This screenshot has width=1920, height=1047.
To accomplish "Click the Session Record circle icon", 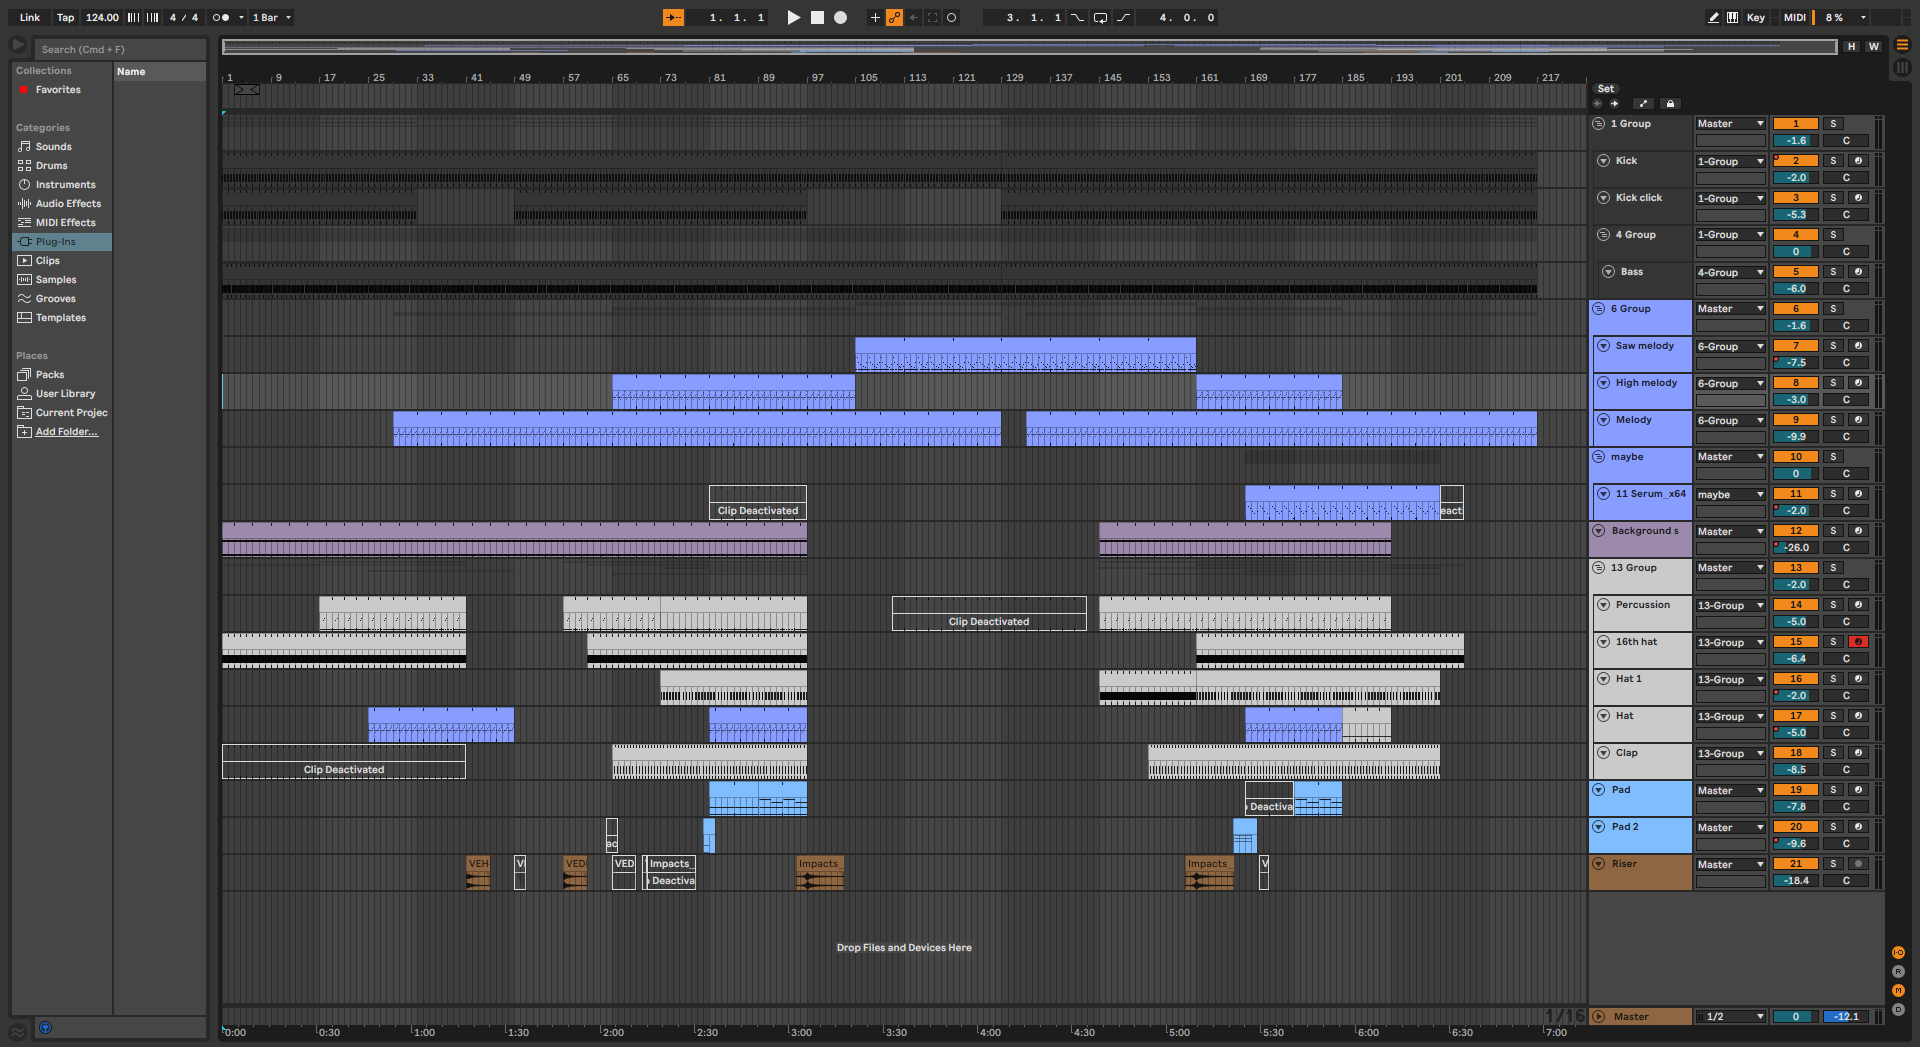I will click(952, 17).
